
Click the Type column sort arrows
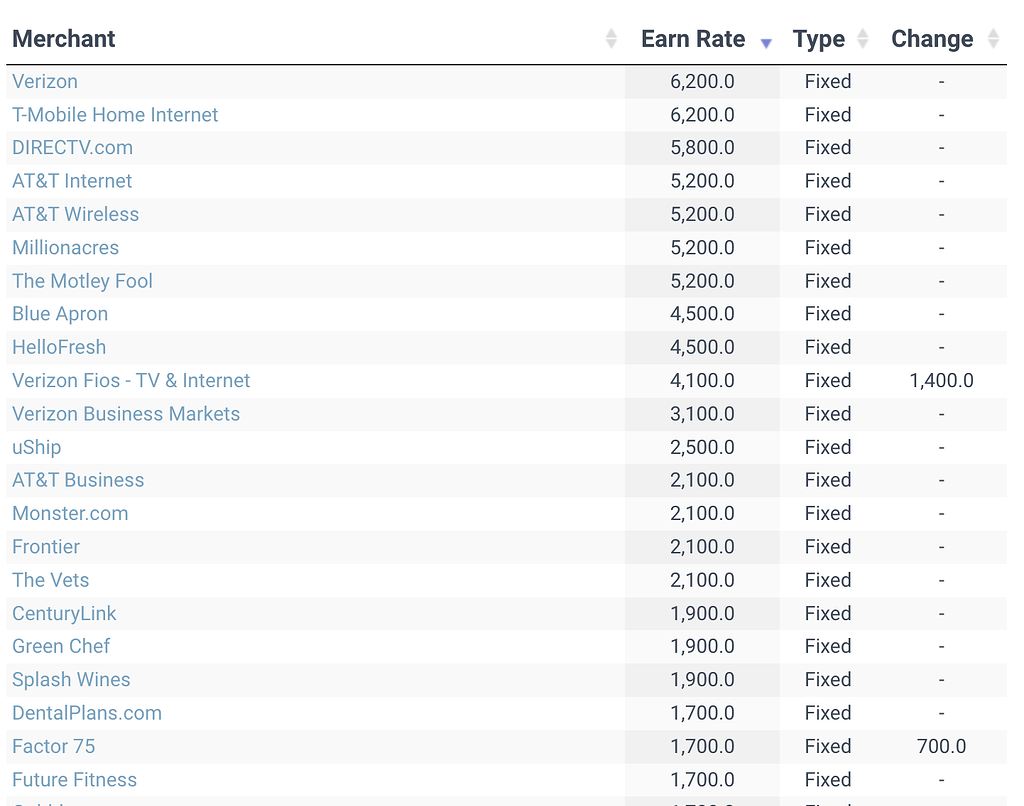863,39
